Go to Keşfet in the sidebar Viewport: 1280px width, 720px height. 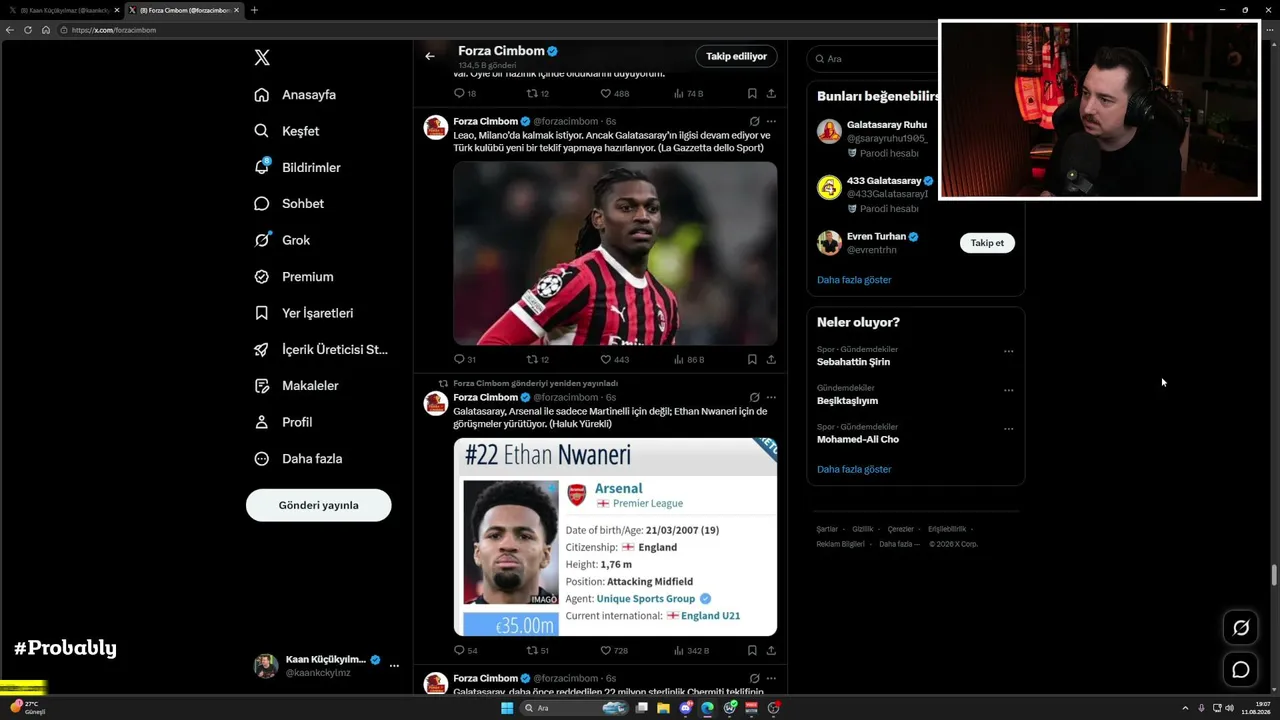point(287,131)
